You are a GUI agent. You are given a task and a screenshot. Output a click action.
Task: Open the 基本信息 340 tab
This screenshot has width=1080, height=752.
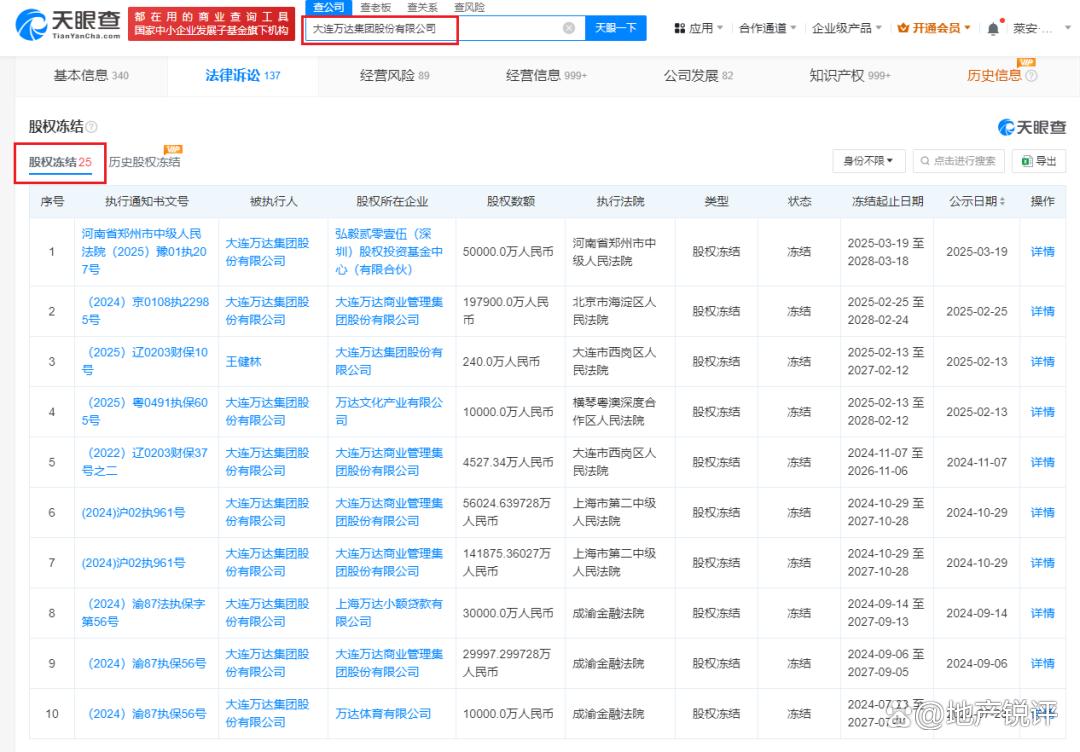tap(91, 76)
